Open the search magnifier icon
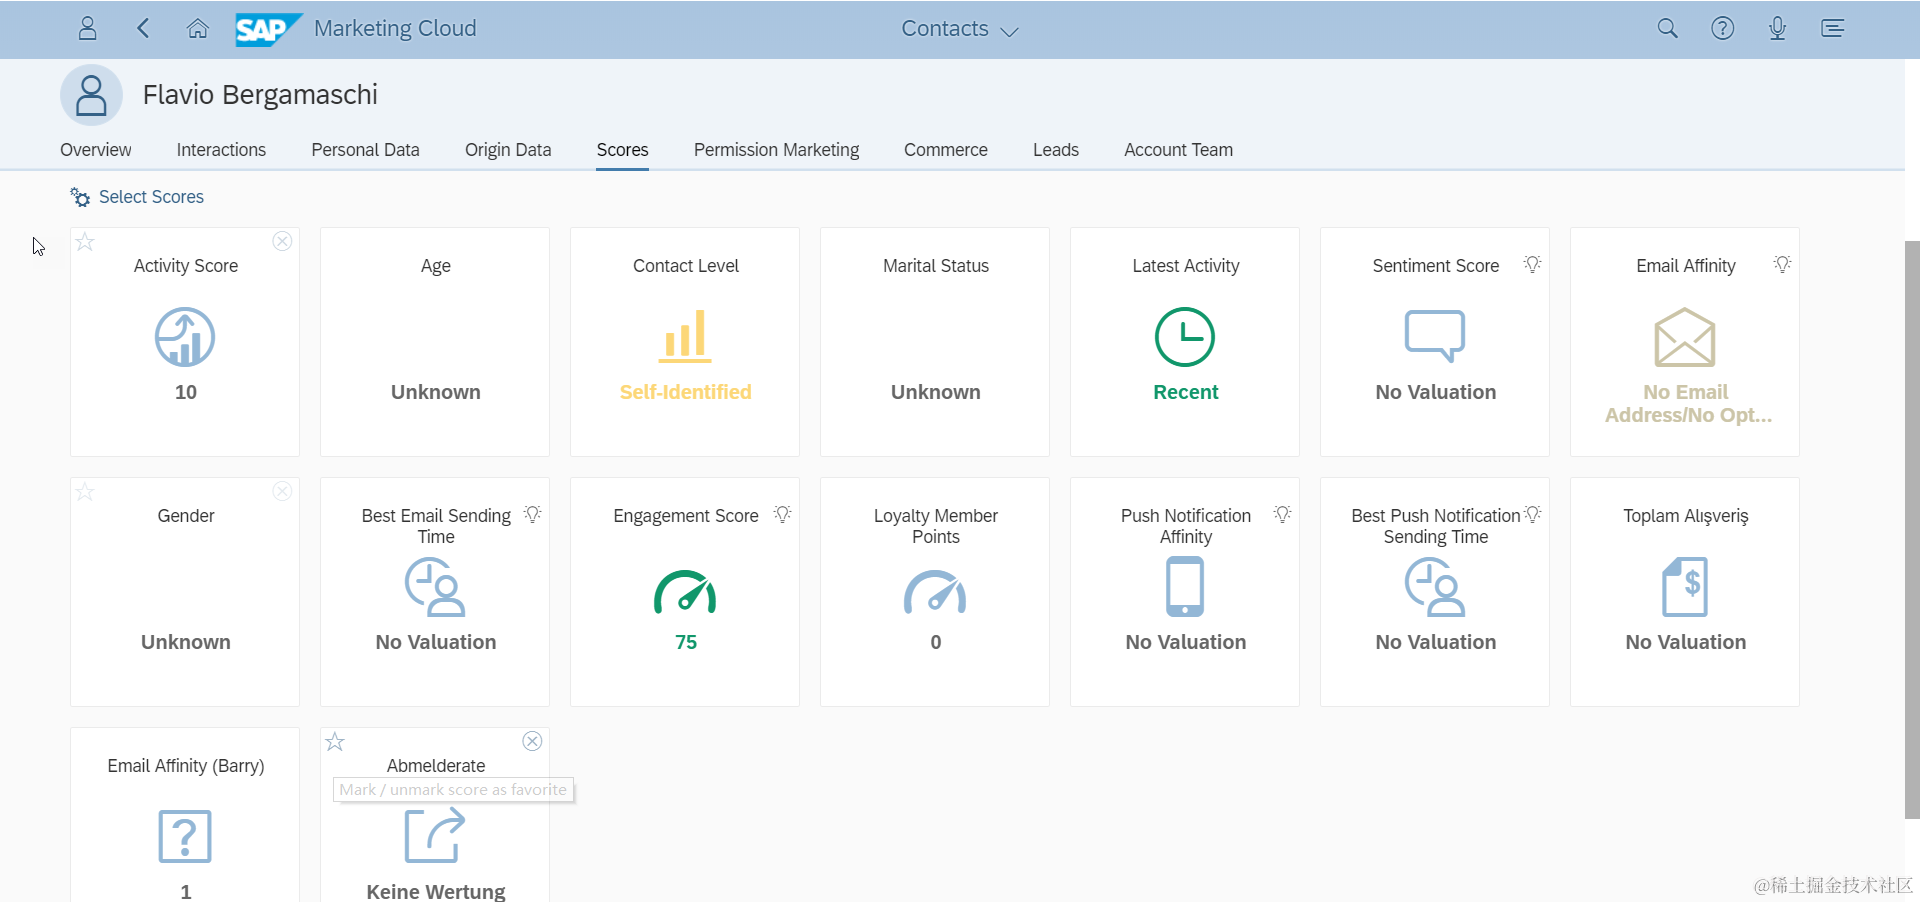 pyautogui.click(x=1667, y=28)
